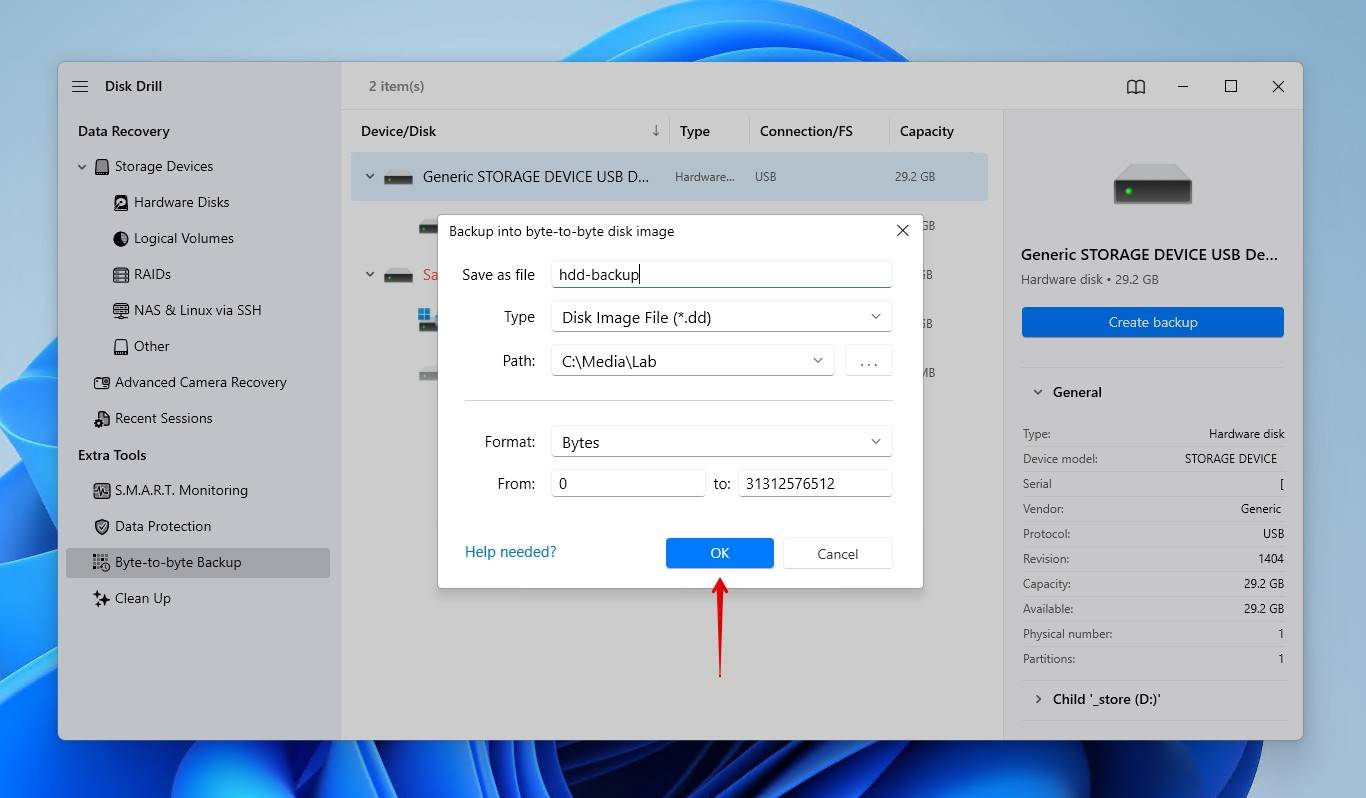This screenshot has height=798, width=1366.
Task: Click the Save as file name field
Action: [x=720, y=275]
